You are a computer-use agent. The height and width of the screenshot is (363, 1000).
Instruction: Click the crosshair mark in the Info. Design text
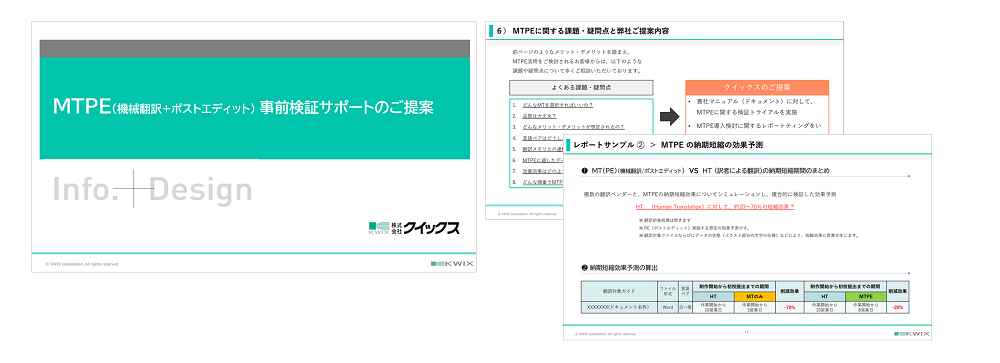[134, 188]
